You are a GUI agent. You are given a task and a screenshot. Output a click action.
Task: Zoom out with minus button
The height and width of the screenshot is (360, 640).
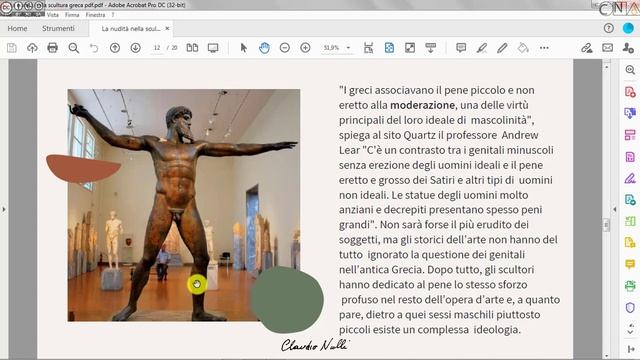[x=285, y=48]
